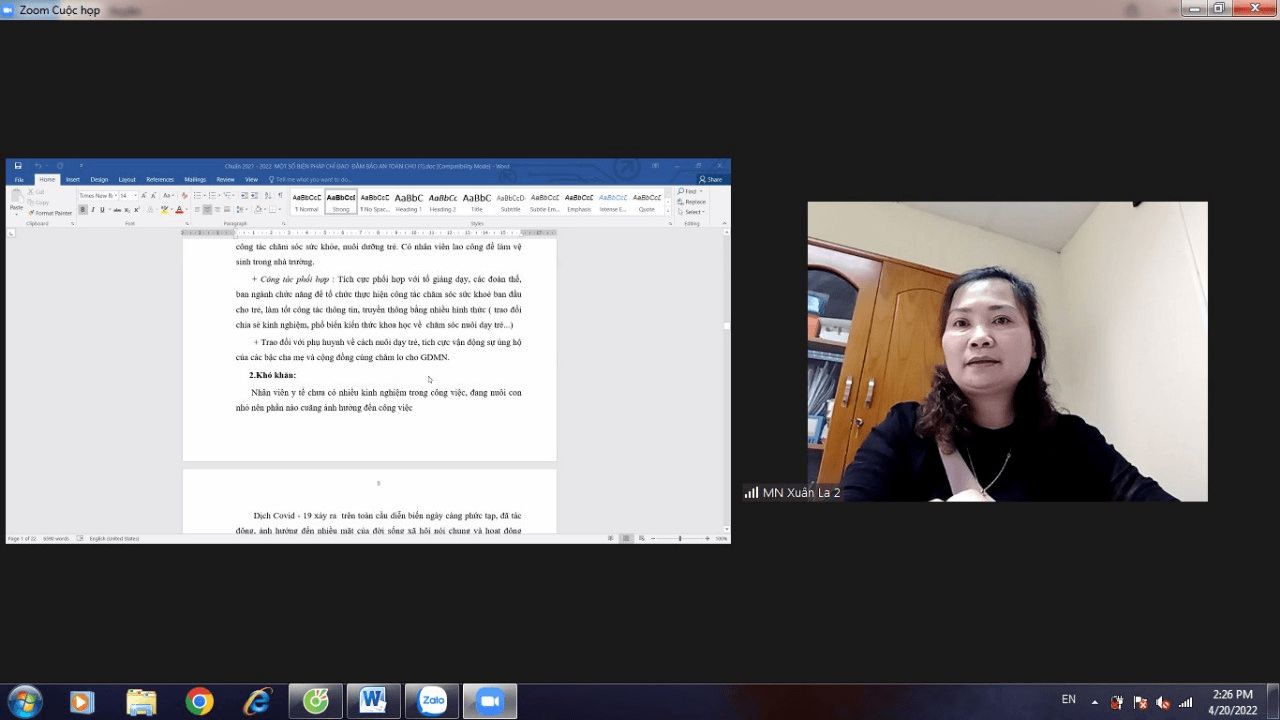Switch to the Insert ribbon tab
The height and width of the screenshot is (720, 1280).
pyautogui.click(x=73, y=180)
